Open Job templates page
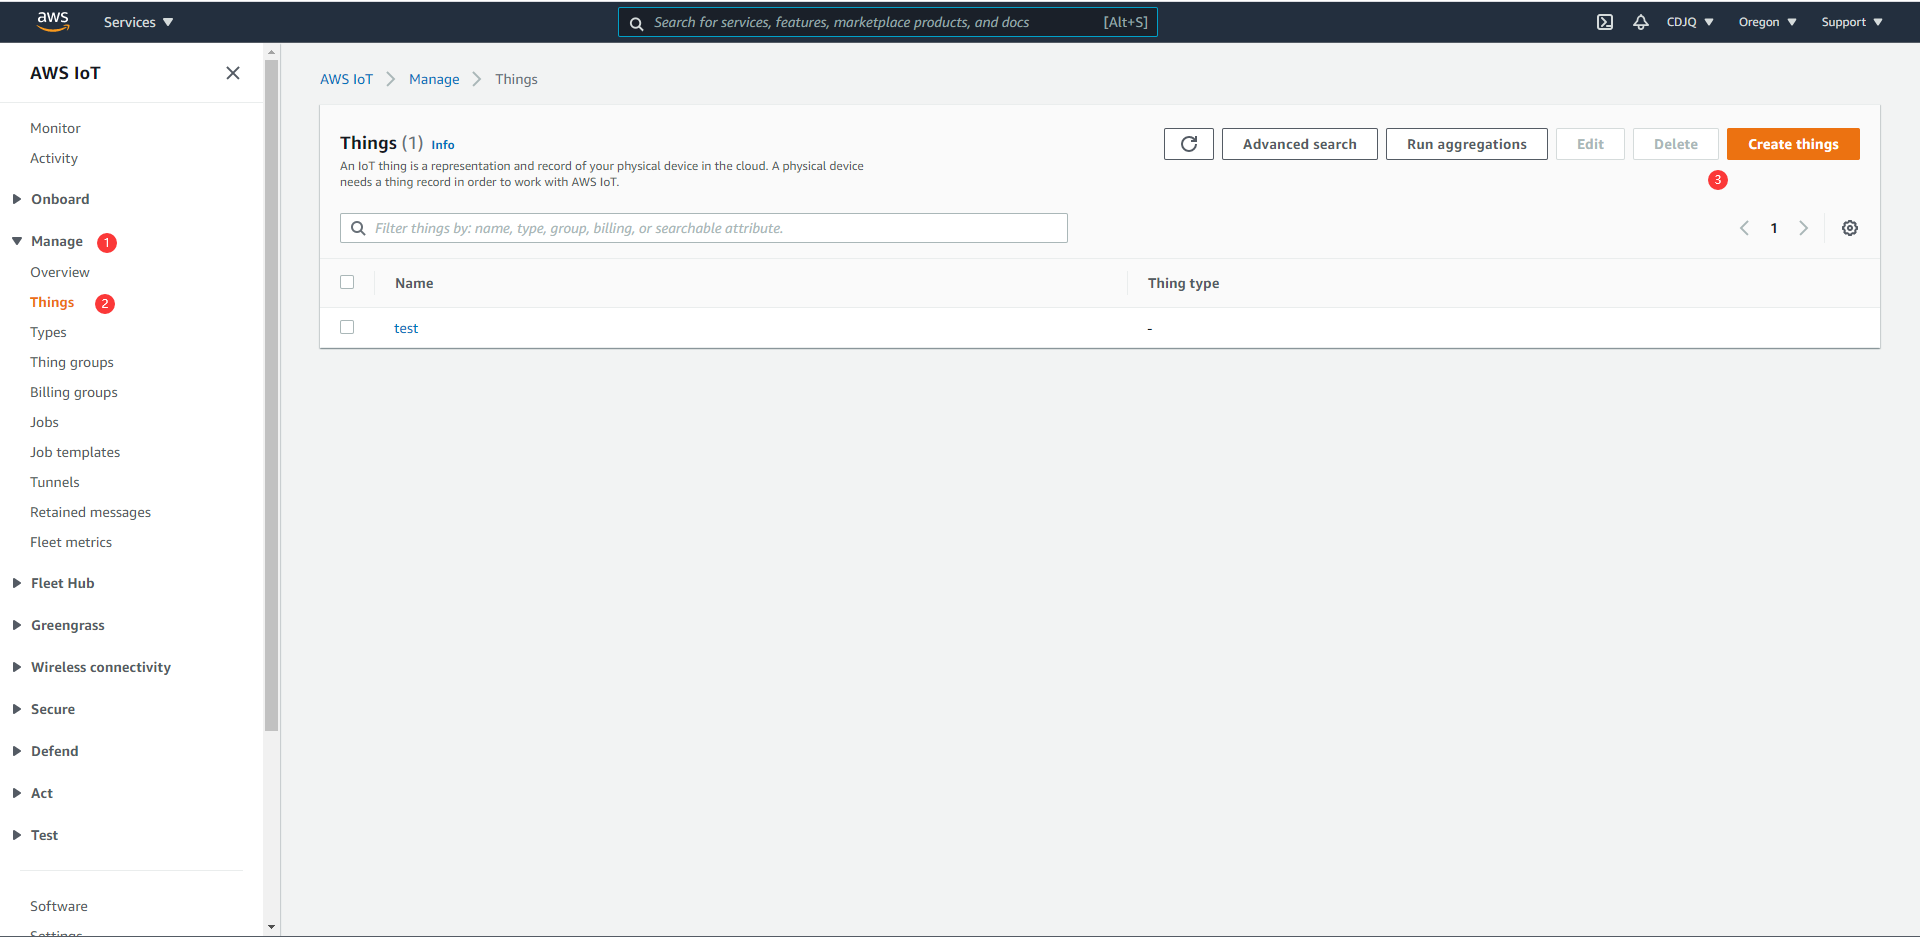The width and height of the screenshot is (1920, 937). click(75, 452)
